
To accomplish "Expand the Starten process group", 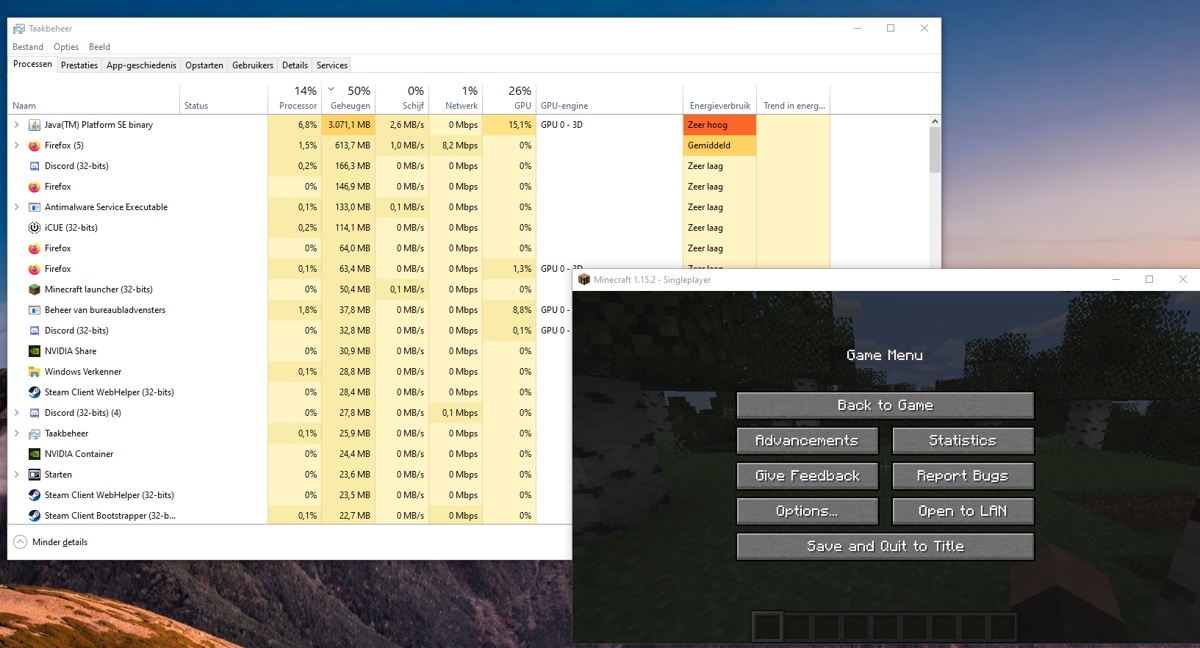I will pos(16,474).
